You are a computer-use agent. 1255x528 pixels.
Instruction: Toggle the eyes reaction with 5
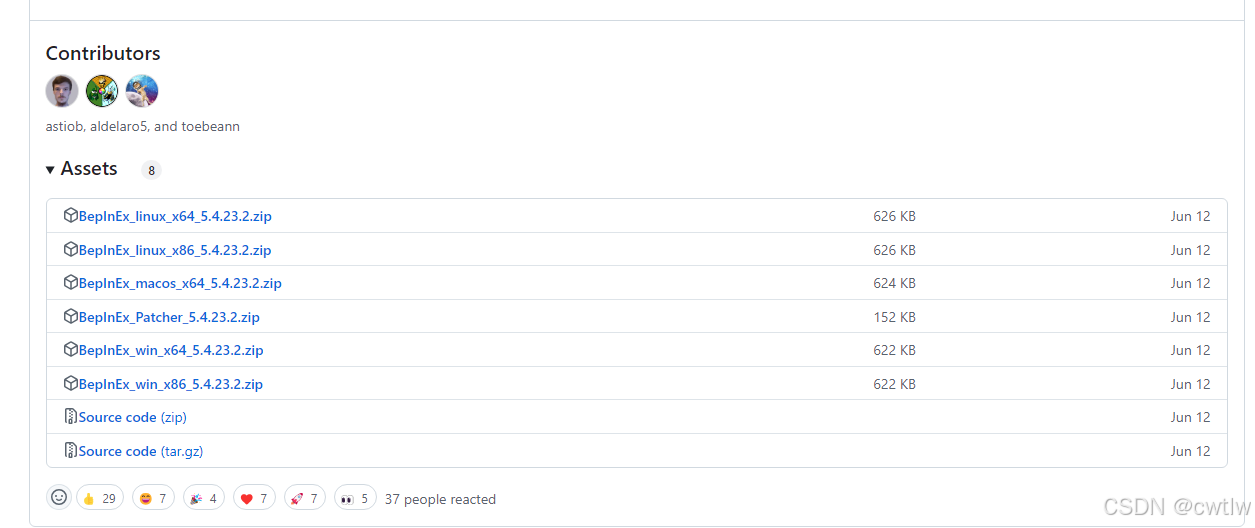(x=355, y=498)
